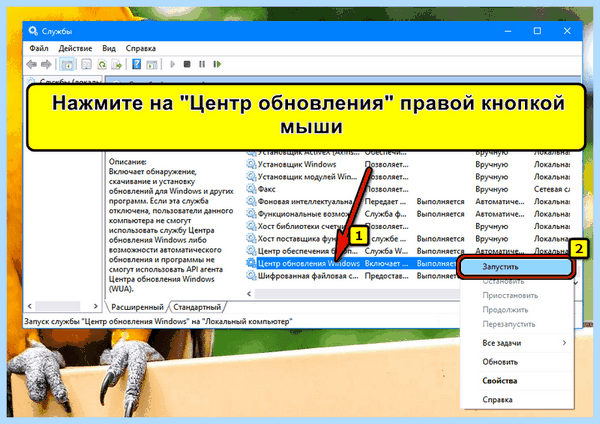The height and width of the screenshot is (424, 600).
Task: Click Автоматиче... startup type in Функциональные row
Action: [x=500, y=214]
